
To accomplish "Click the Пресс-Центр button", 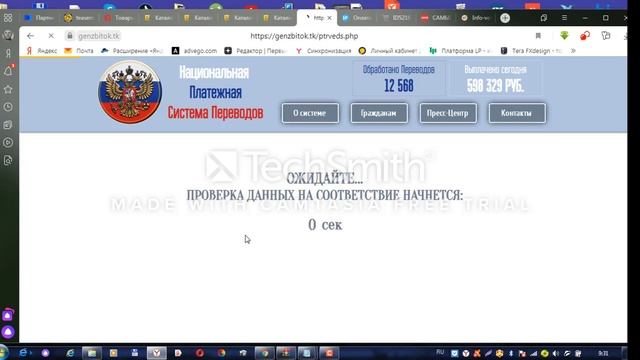I will pos(448,113).
